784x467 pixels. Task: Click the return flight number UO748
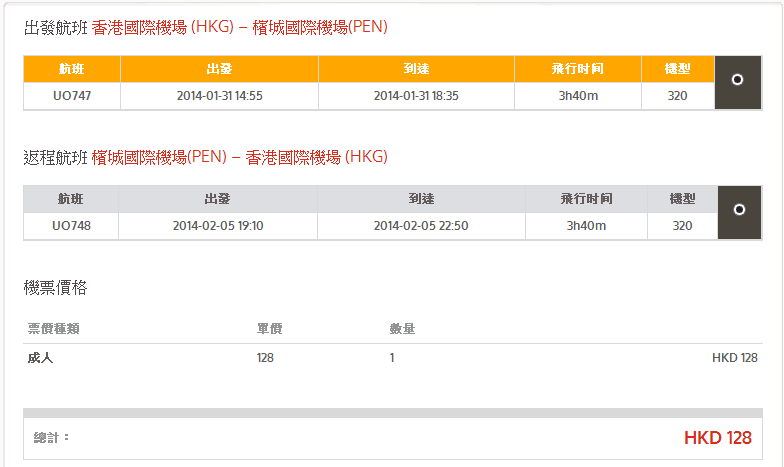click(71, 226)
